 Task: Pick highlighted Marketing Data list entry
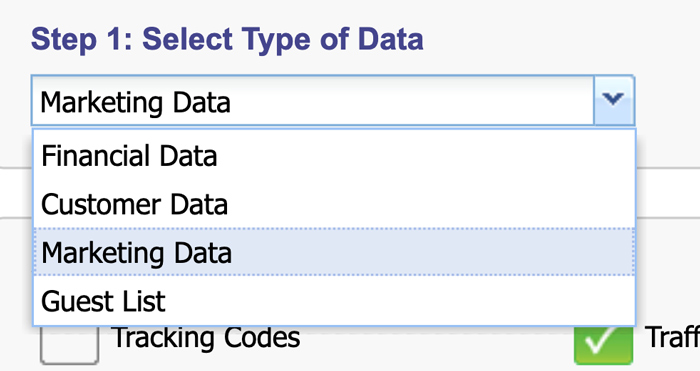[334, 252]
